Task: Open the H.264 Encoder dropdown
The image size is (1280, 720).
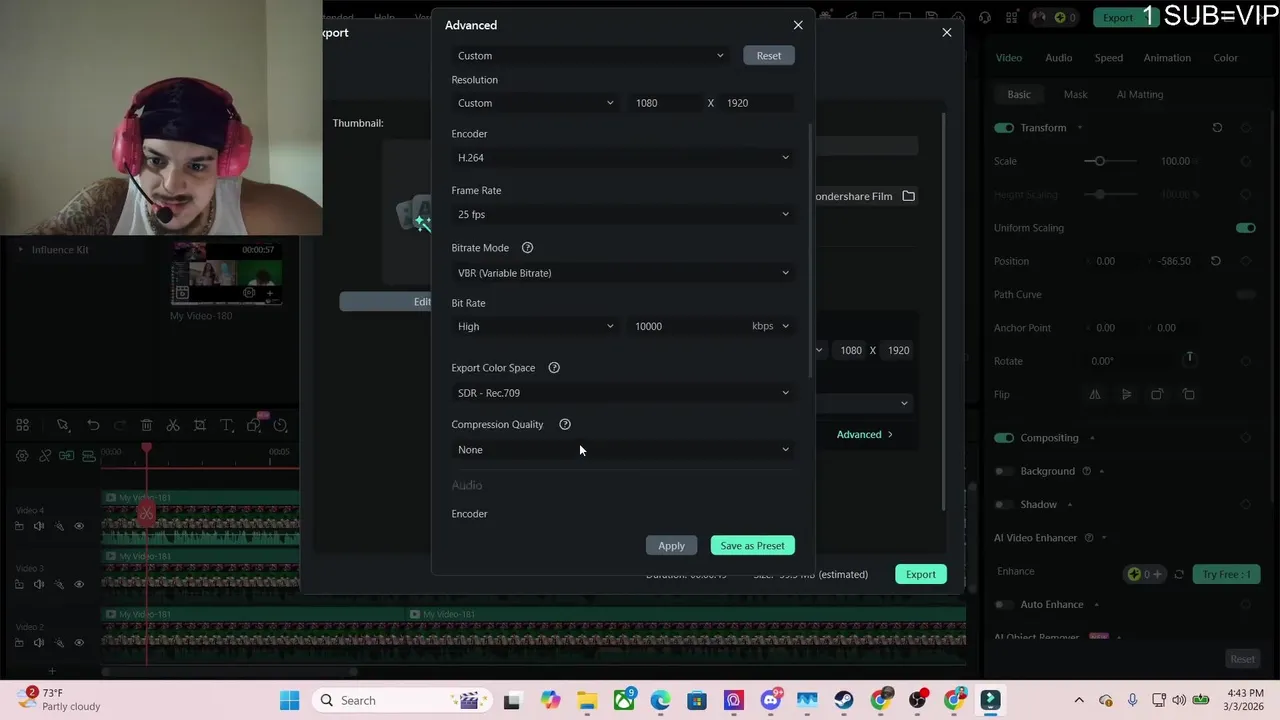Action: [622, 158]
